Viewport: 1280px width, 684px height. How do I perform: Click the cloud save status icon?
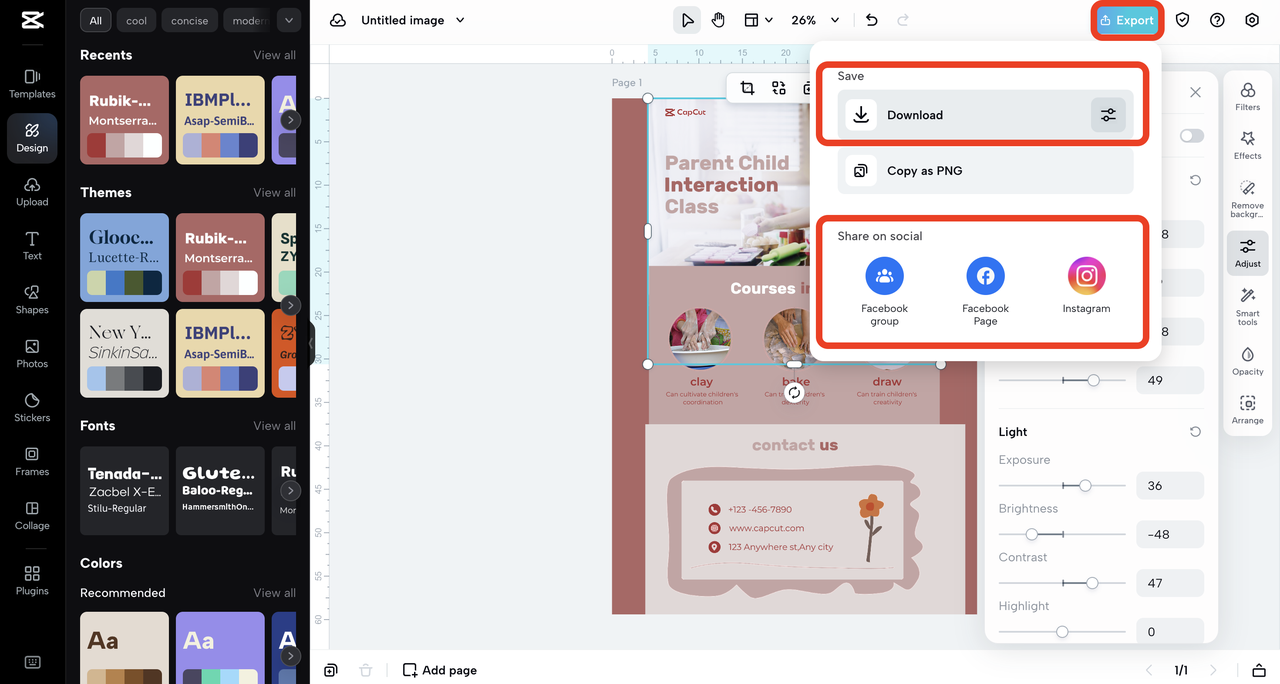338,20
